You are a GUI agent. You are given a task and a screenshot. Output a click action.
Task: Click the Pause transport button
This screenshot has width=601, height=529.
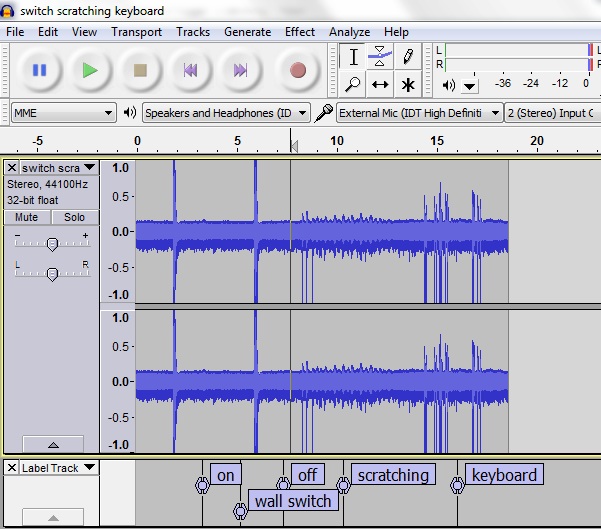coord(40,70)
